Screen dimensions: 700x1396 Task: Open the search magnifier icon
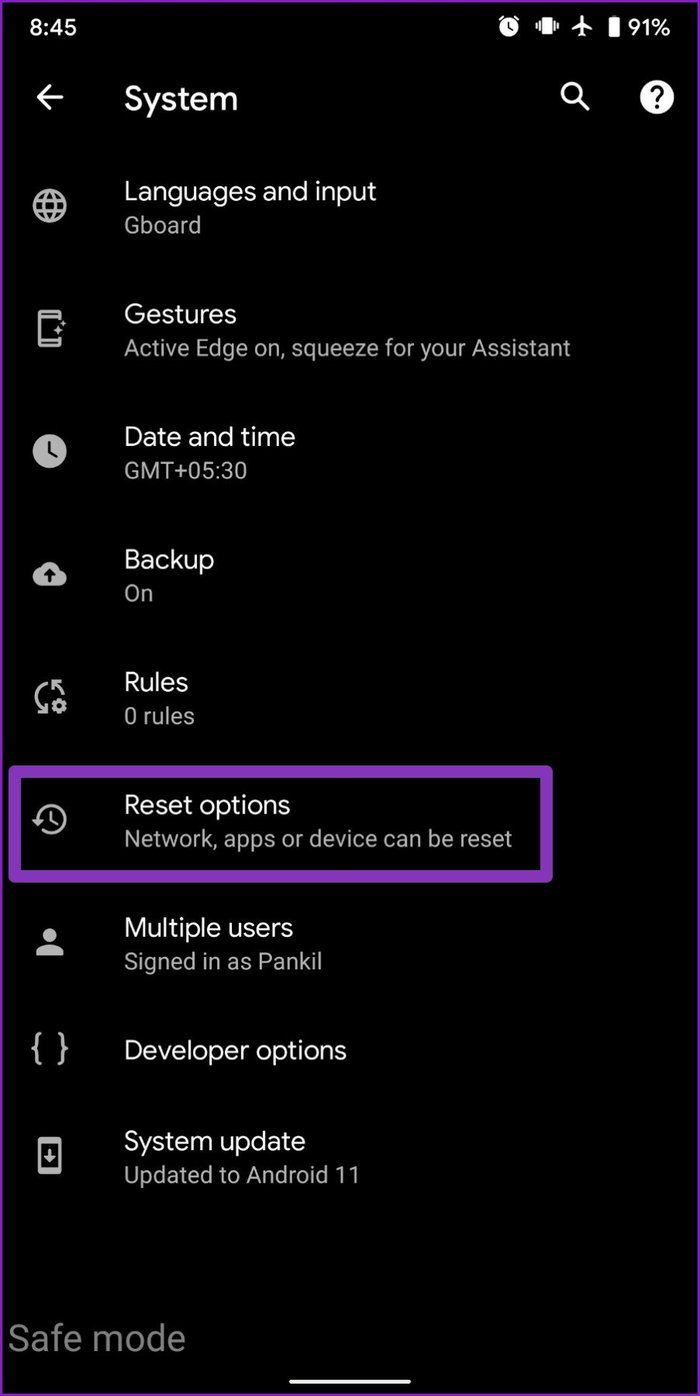tap(575, 97)
